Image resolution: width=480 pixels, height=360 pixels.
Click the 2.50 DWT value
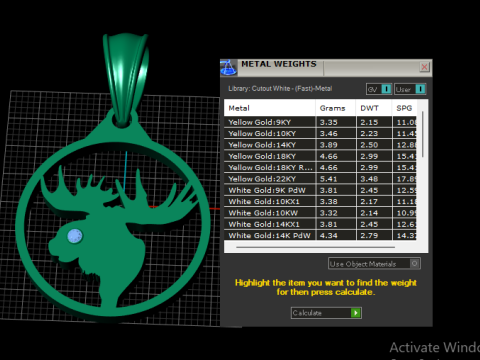coord(369,145)
